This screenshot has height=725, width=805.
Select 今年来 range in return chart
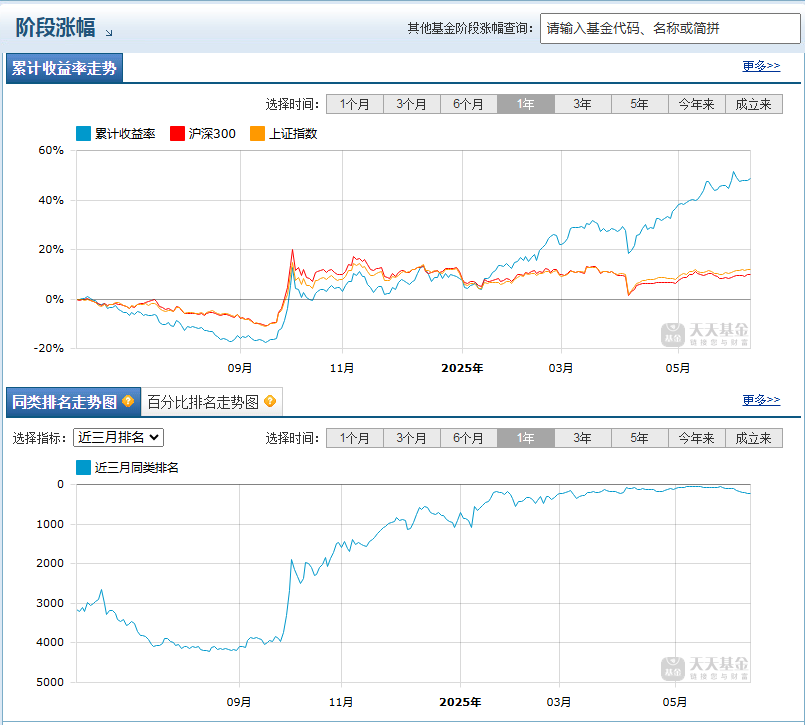click(697, 104)
